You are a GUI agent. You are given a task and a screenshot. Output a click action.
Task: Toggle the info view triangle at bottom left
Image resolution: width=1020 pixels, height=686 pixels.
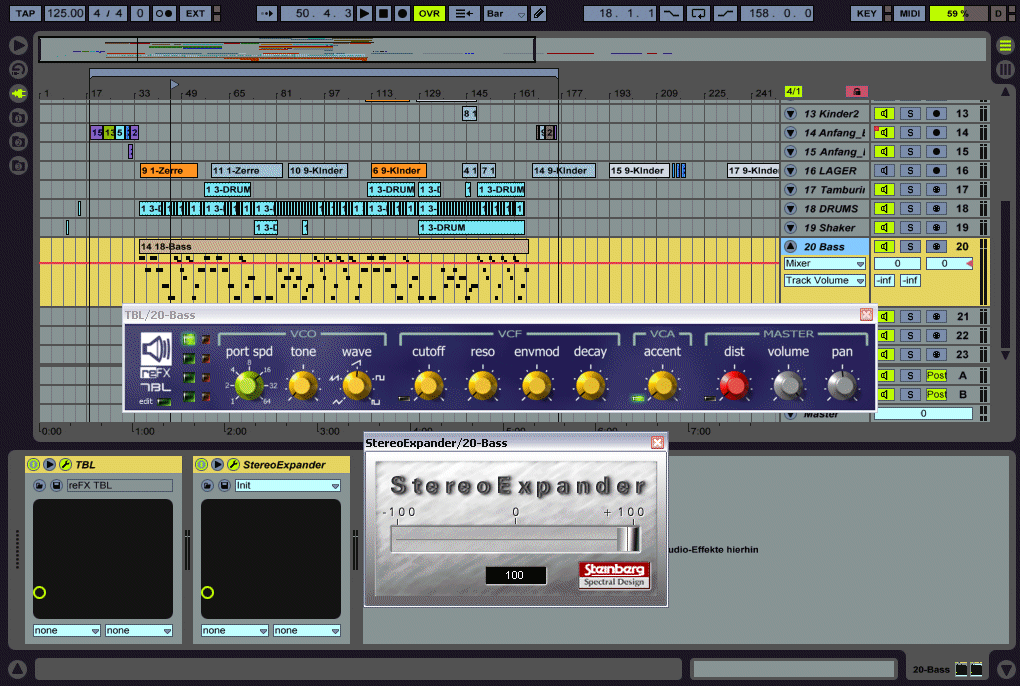(x=18, y=668)
